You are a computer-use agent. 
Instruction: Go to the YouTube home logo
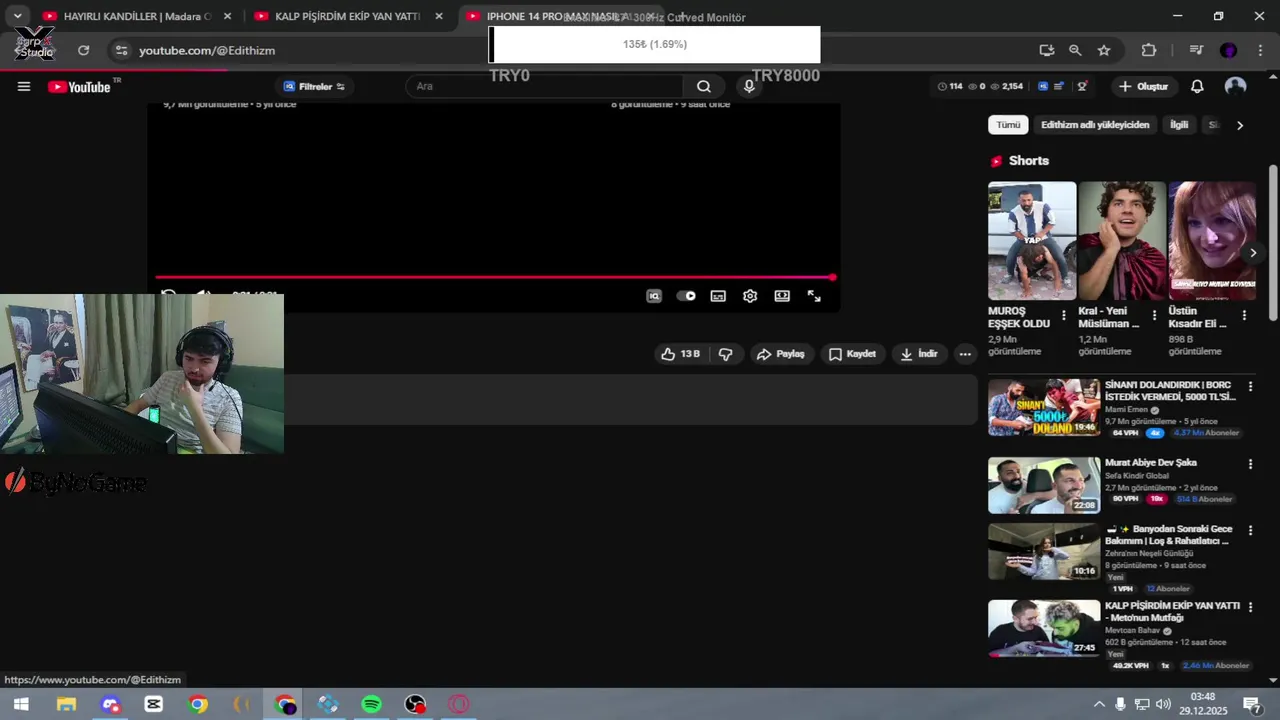pyautogui.click(x=79, y=87)
